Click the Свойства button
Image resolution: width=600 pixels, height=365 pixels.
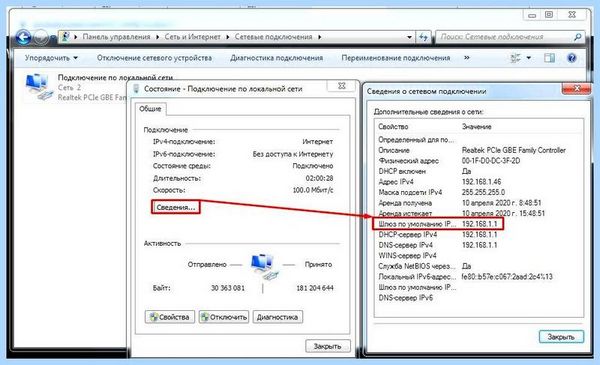point(170,317)
